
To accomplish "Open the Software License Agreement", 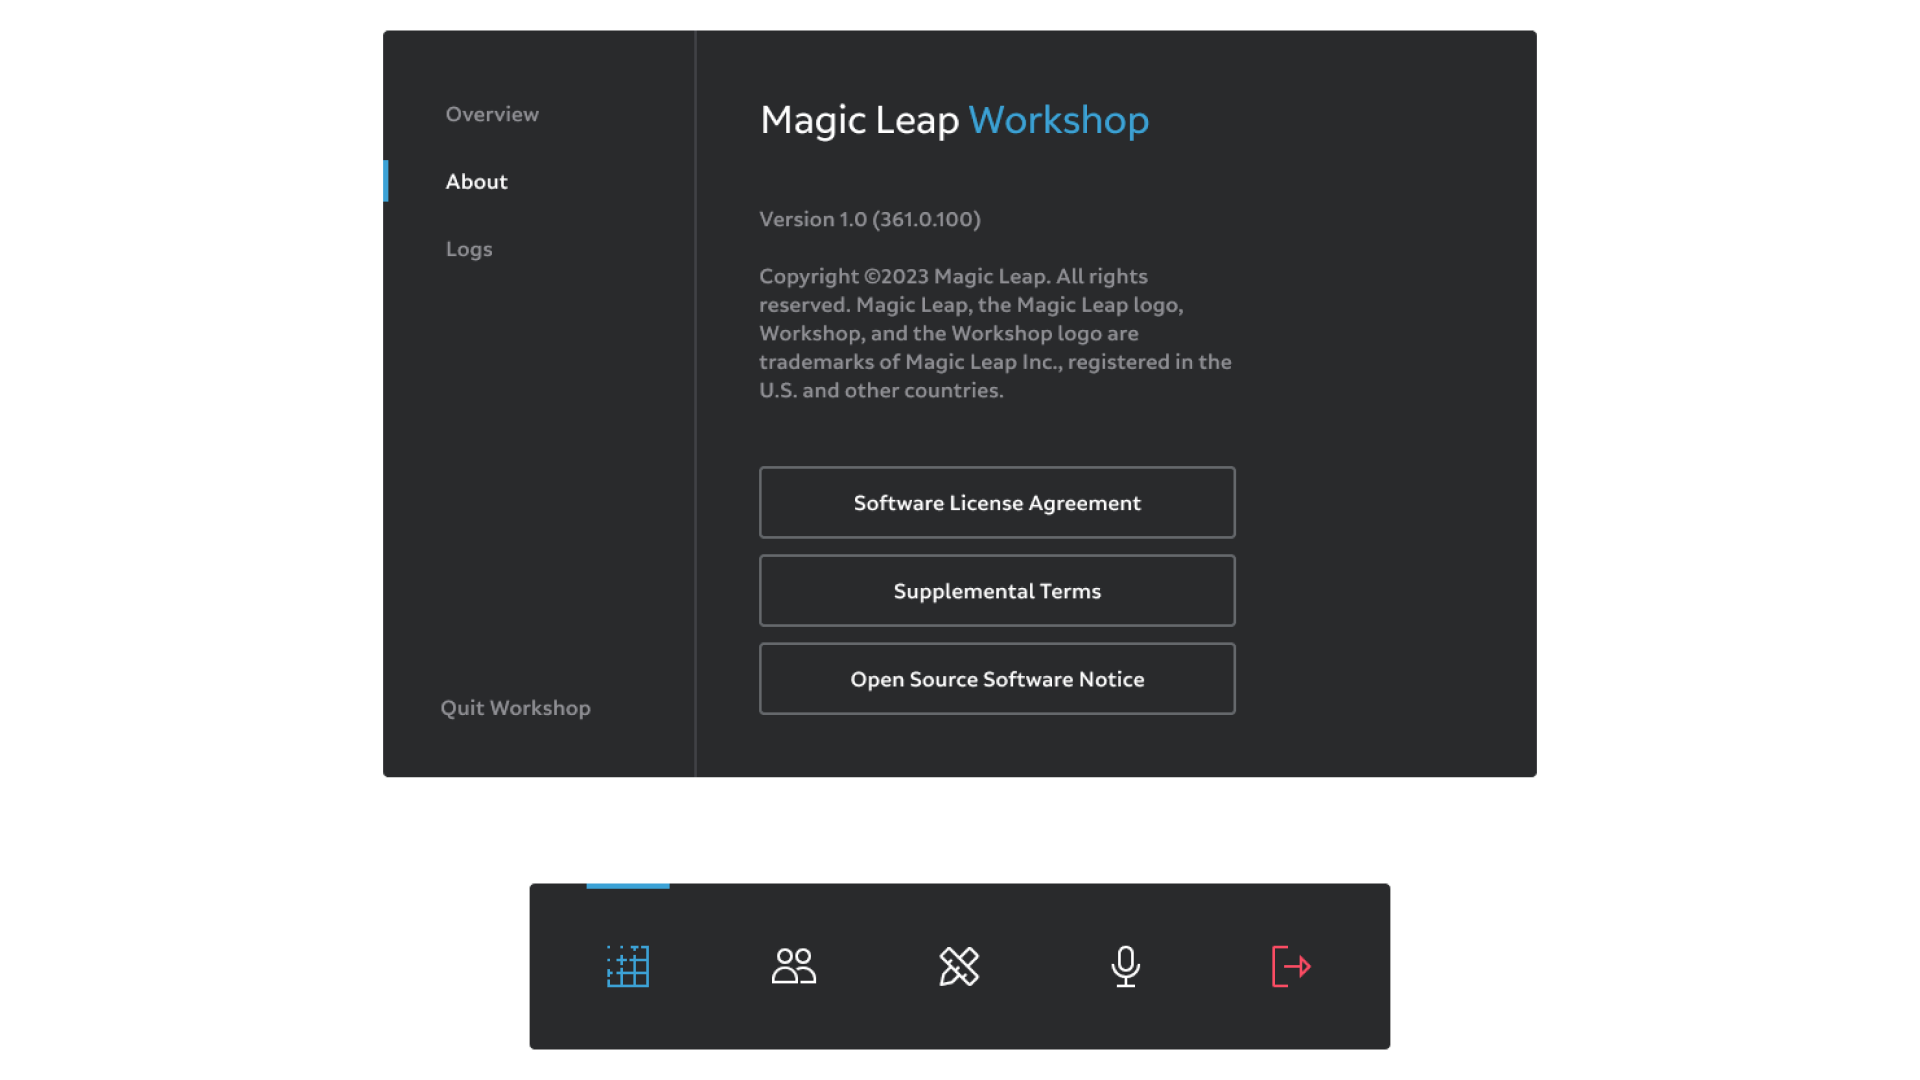I will pyautogui.click(x=997, y=502).
